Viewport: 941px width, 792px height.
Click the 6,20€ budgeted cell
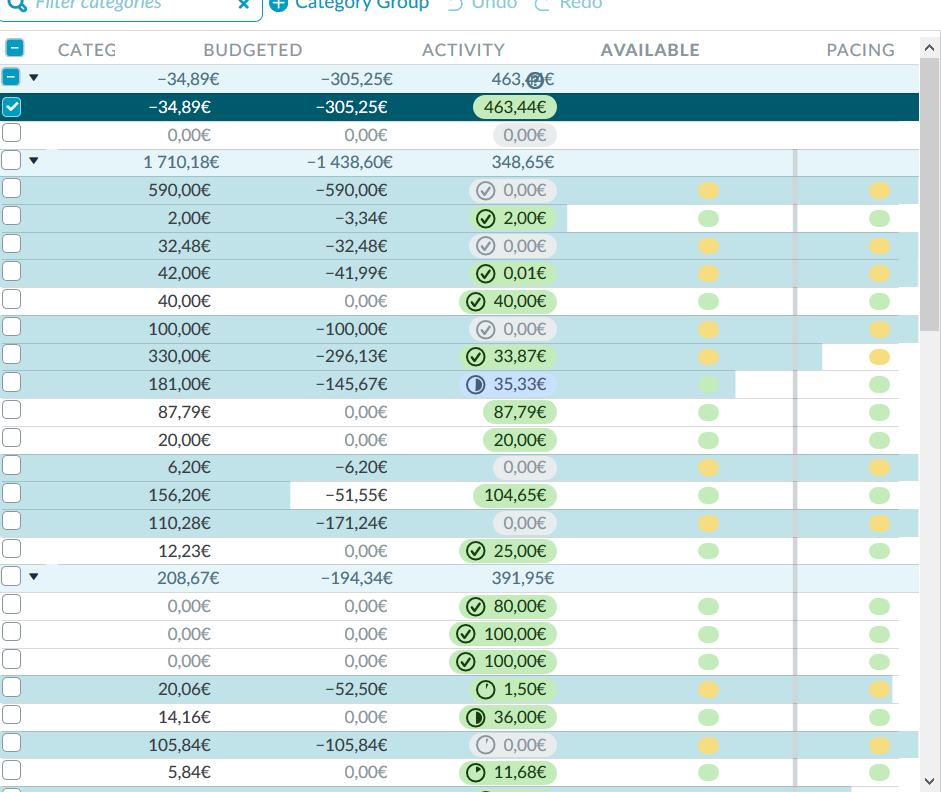tap(189, 467)
